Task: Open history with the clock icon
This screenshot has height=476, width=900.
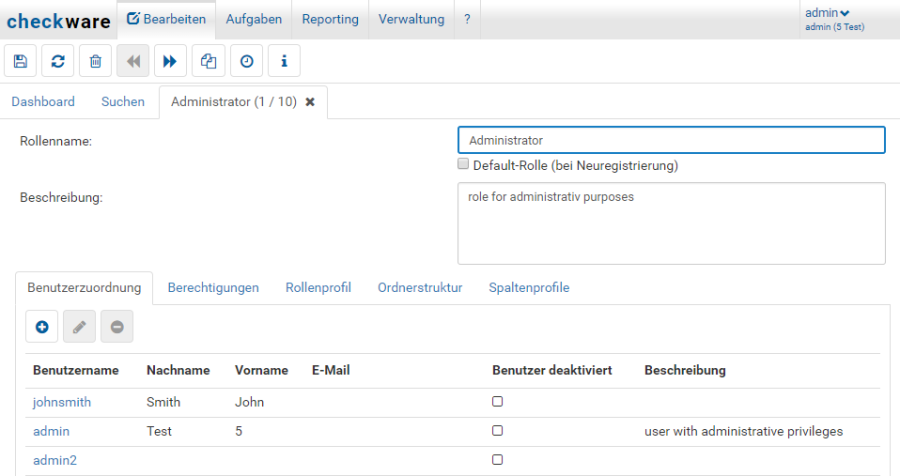Action: [246, 61]
